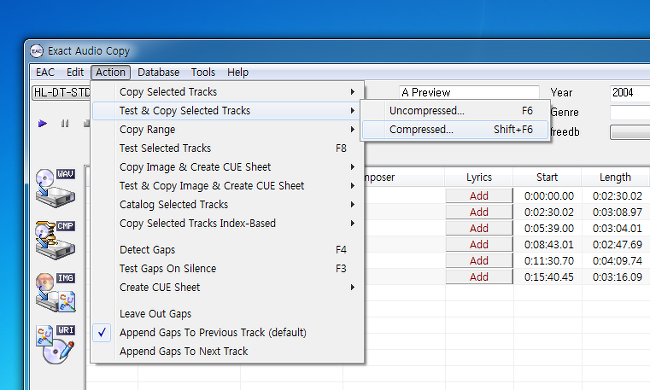Click start time 0:08:43.01
The image size is (650, 390).
pos(549,245)
